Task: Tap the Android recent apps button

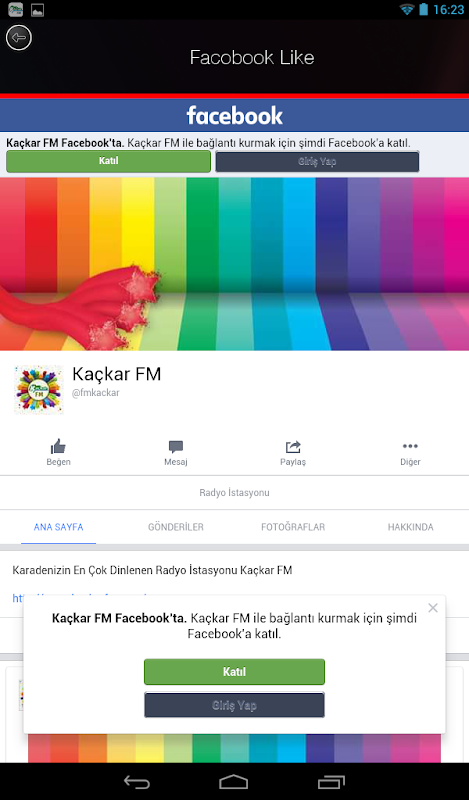Action: pyautogui.click(x=331, y=782)
